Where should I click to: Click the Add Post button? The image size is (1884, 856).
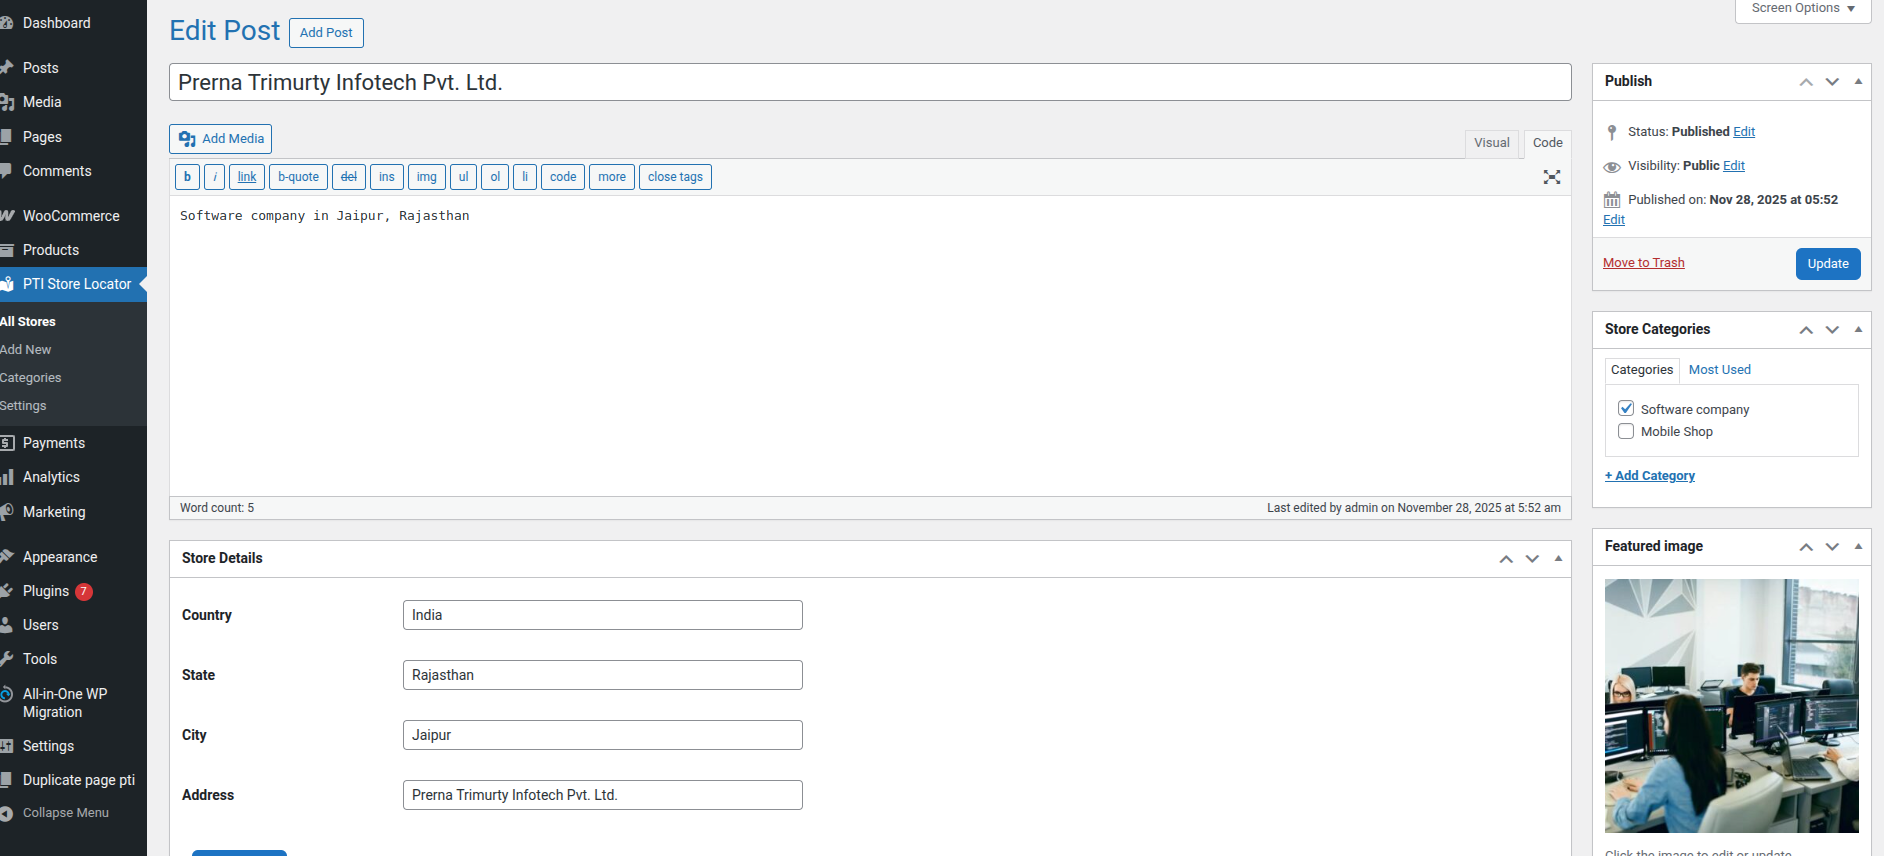(x=326, y=33)
